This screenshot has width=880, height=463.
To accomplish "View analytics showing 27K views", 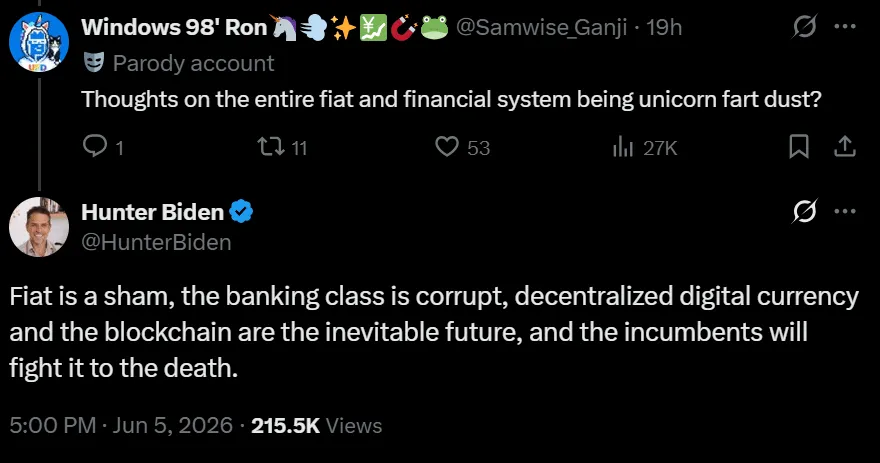I will pos(644,148).
